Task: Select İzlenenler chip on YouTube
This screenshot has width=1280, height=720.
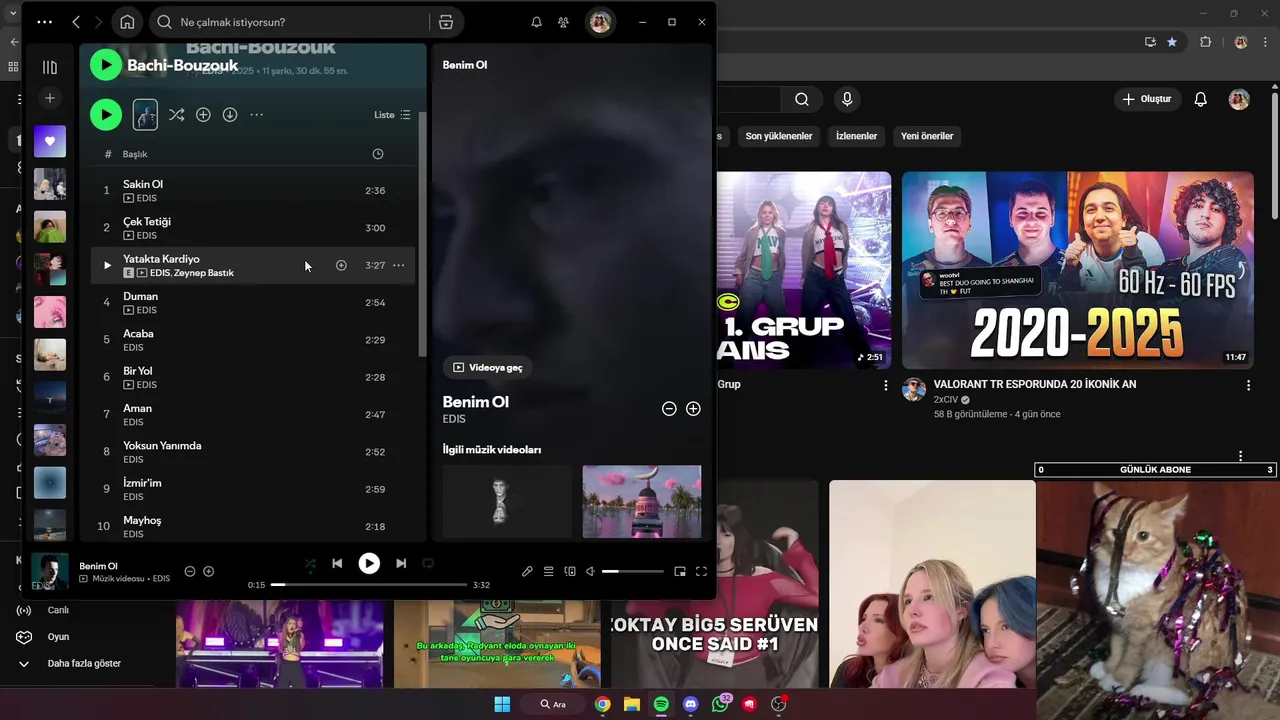Action: click(857, 136)
